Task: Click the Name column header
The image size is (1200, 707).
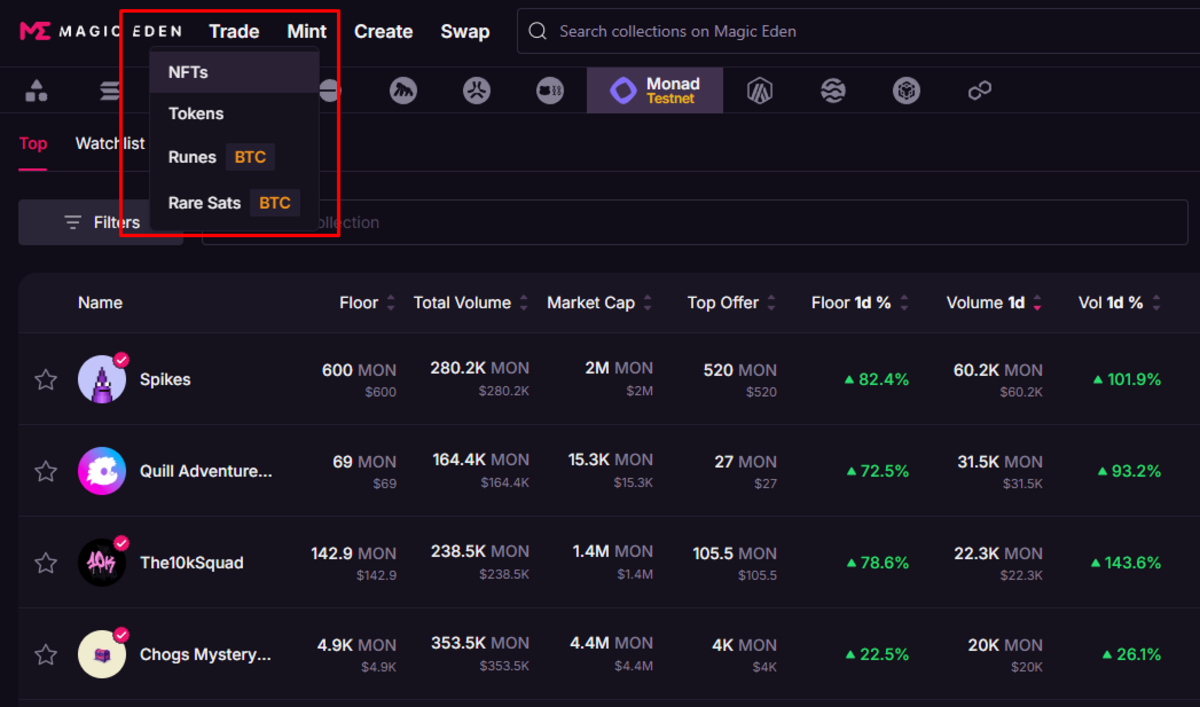Action: pyautogui.click(x=100, y=303)
